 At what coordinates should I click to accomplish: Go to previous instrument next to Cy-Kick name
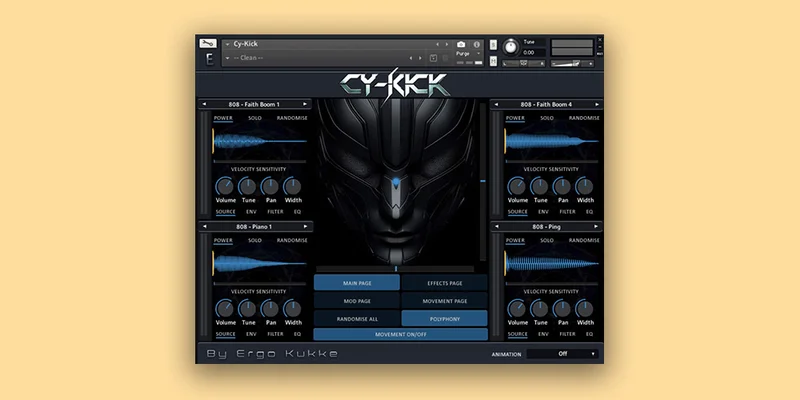tap(437, 44)
